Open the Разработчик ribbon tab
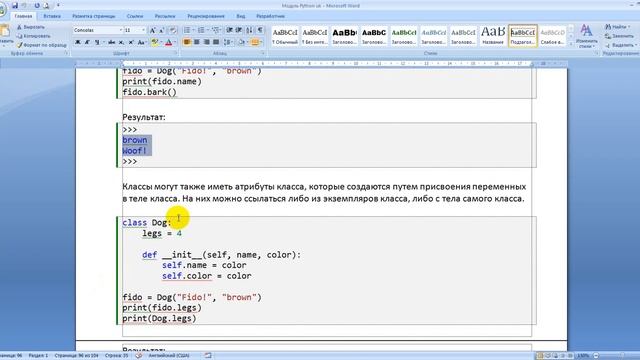This screenshot has width=640, height=360. click(270, 16)
